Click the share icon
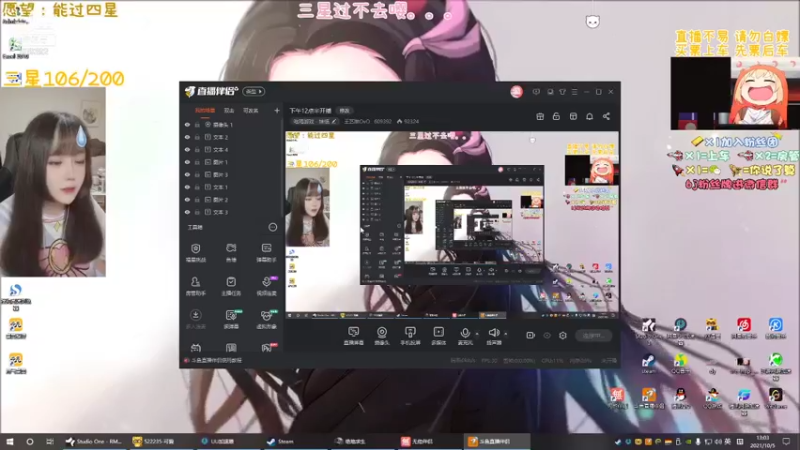This screenshot has width=800, height=450. click(x=606, y=116)
